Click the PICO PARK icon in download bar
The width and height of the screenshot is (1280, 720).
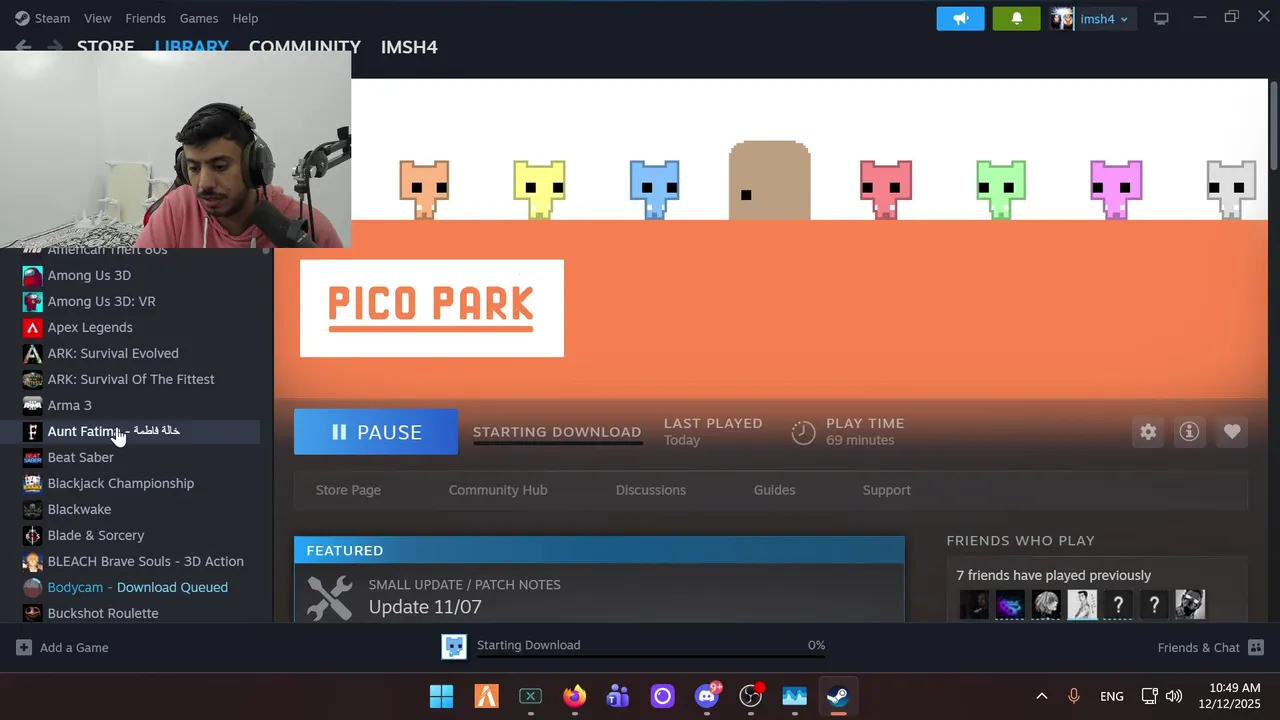tap(454, 647)
